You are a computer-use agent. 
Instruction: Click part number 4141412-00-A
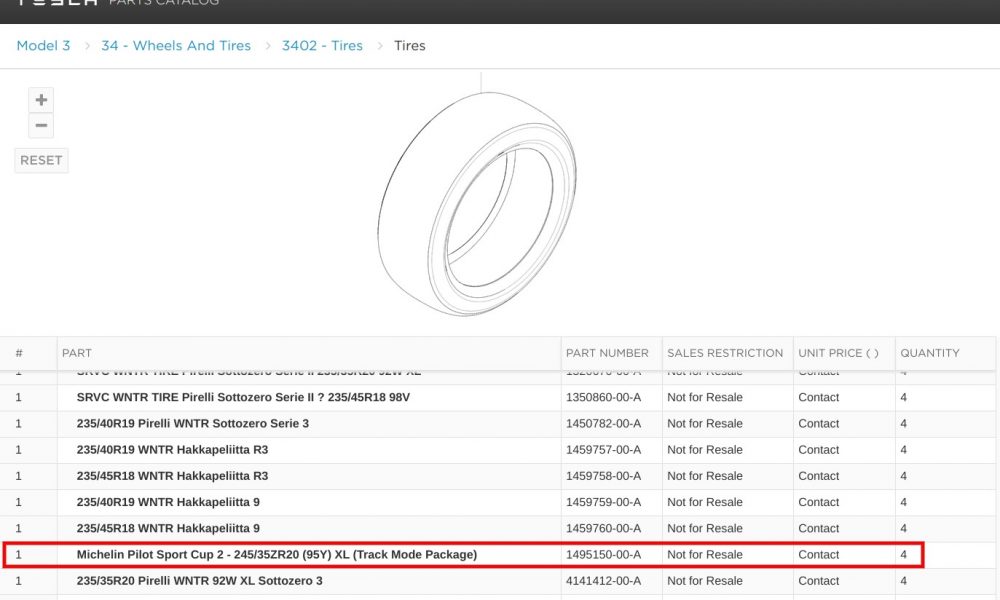click(x=603, y=581)
